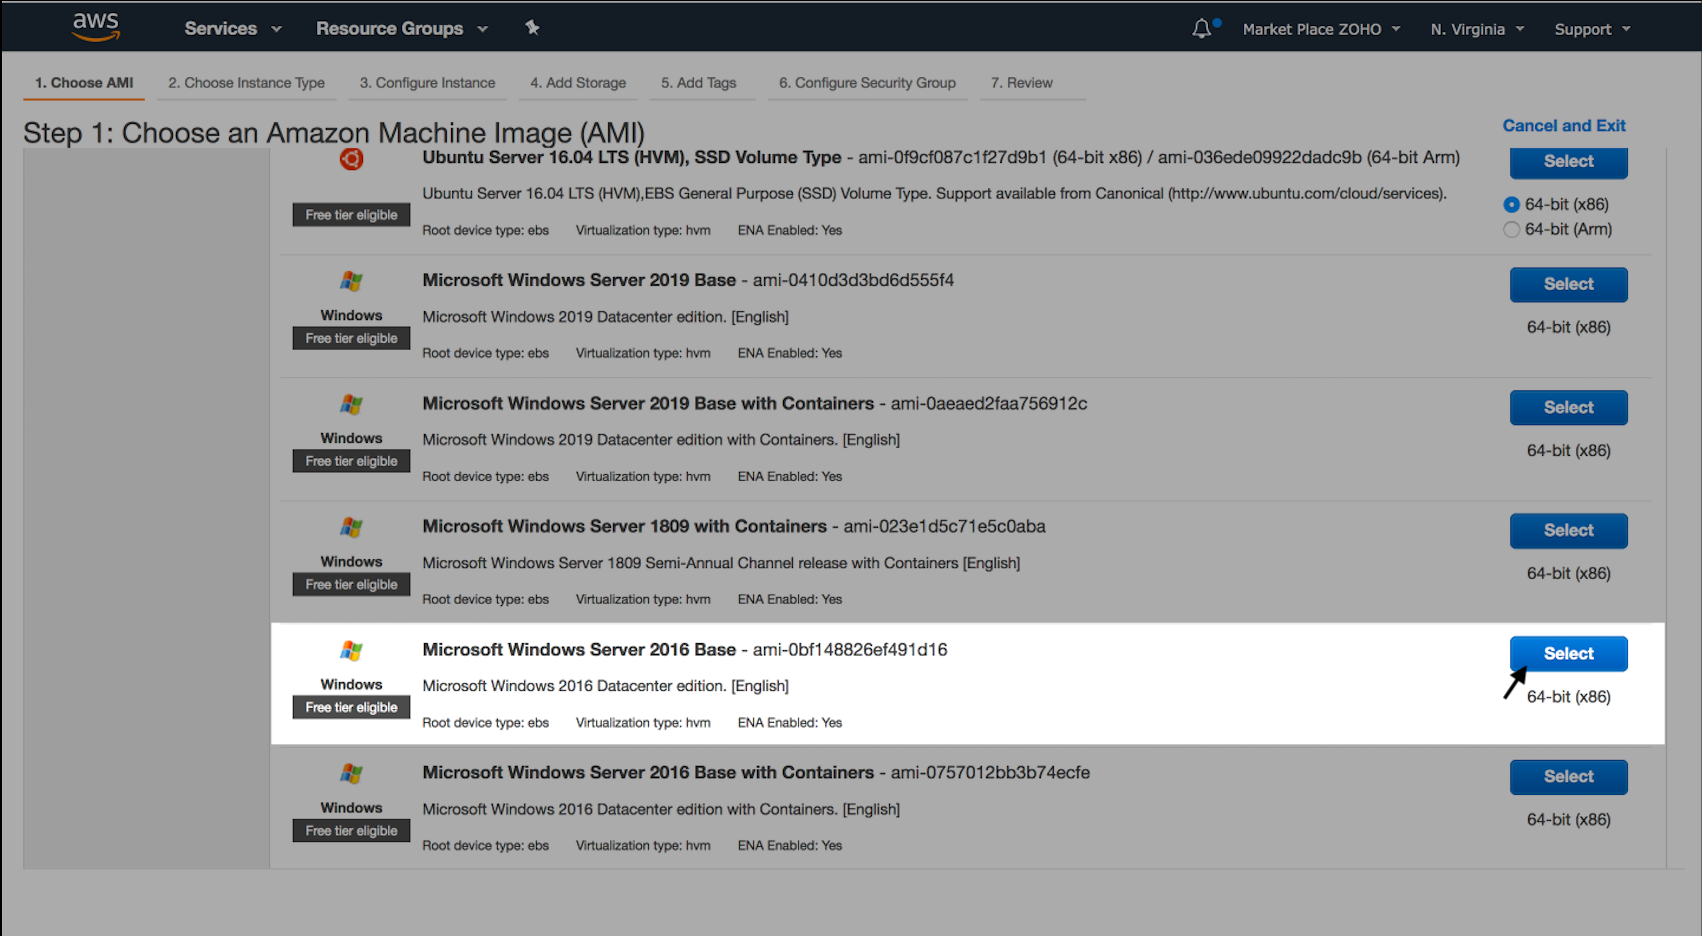Viewport: 1702px width, 936px height.
Task: Click '2016 Datacenter edition with Containers' description
Action: pos(661,810)
